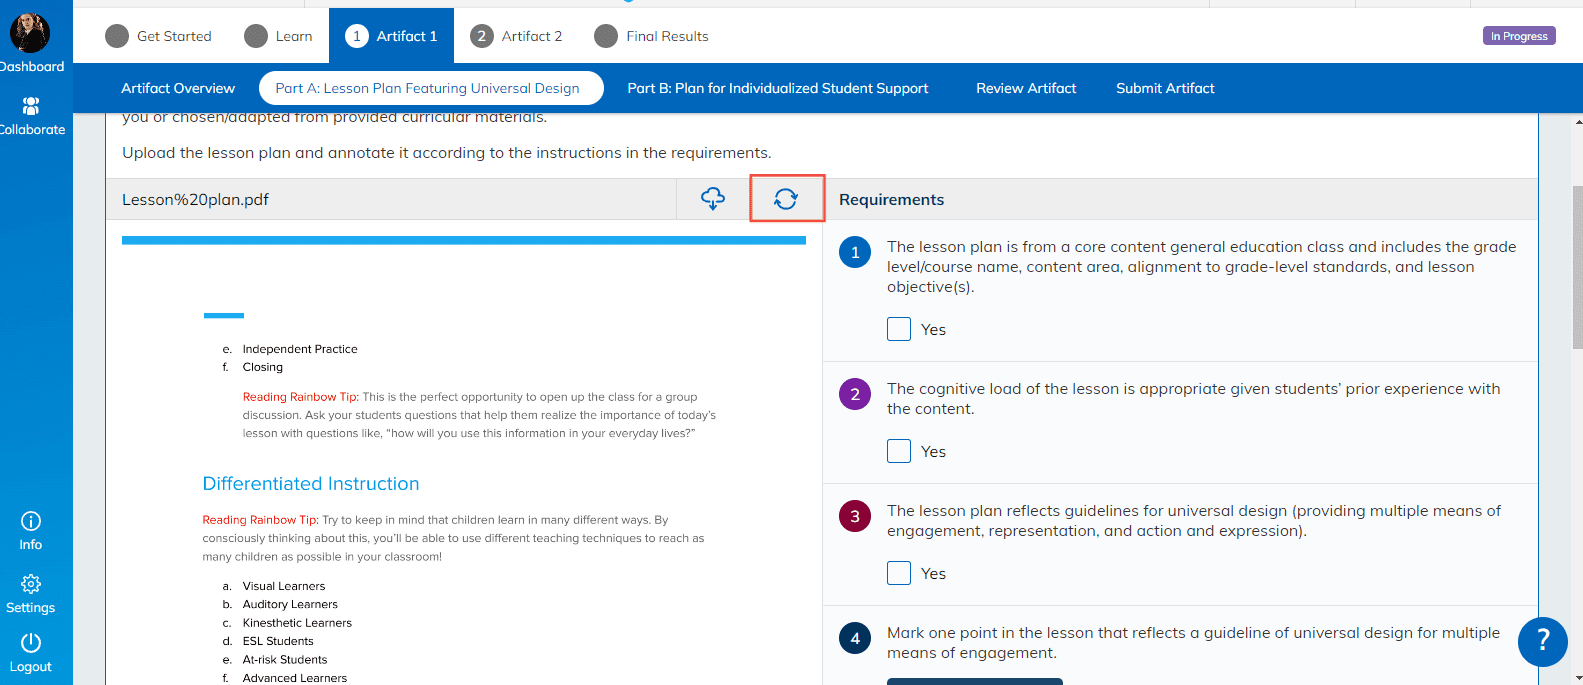Go to the Get Started step
The height and width of the screenshot is (685, 1583).
click(x=159, y=36)
